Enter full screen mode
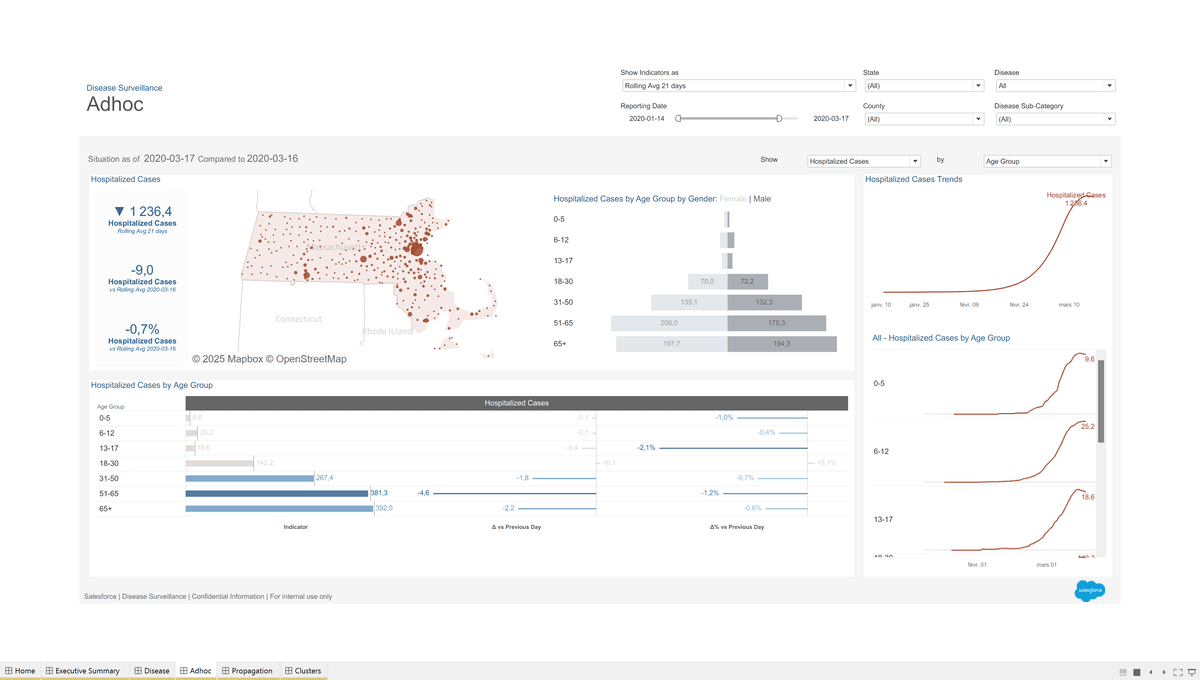The height and width of the screenshot is (680, 1200). pyautogui.click(x=1178, y=672)
